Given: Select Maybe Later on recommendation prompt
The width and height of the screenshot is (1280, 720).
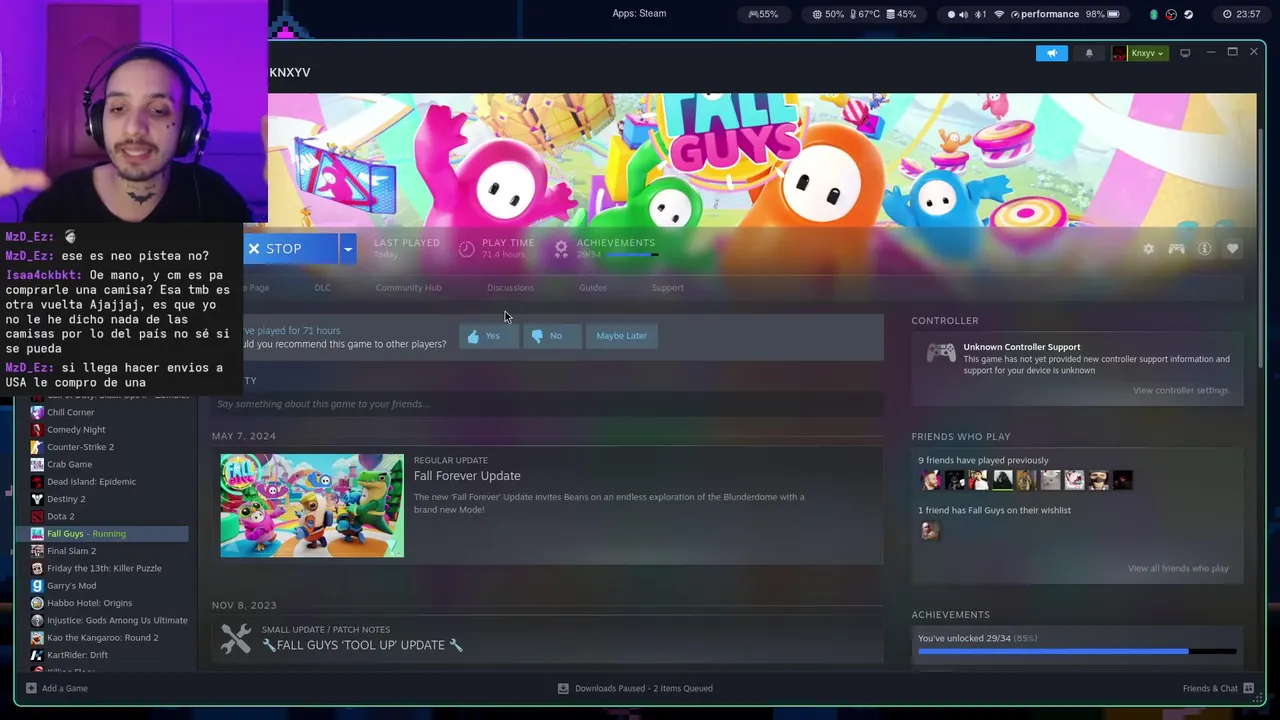Looking at the screenshot, I should coord(621,336).
